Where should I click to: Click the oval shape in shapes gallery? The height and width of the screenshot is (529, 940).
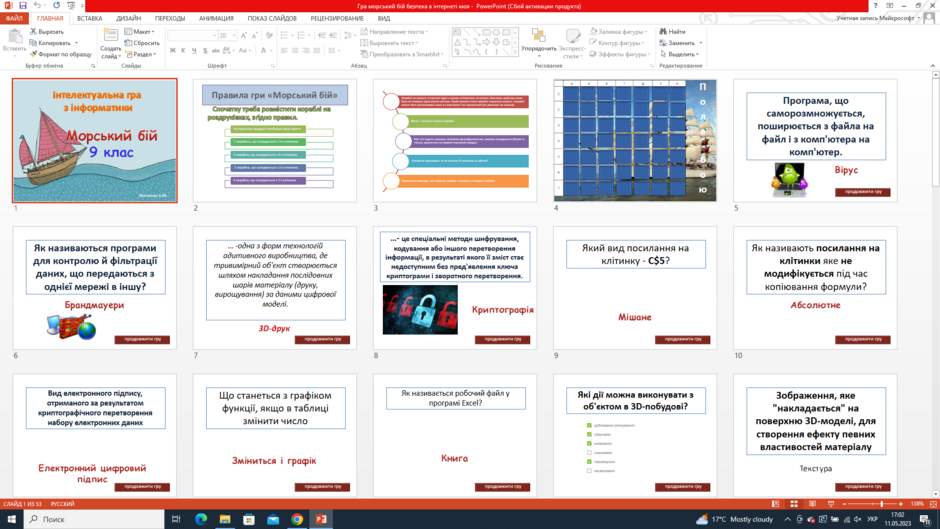[496, 32]
